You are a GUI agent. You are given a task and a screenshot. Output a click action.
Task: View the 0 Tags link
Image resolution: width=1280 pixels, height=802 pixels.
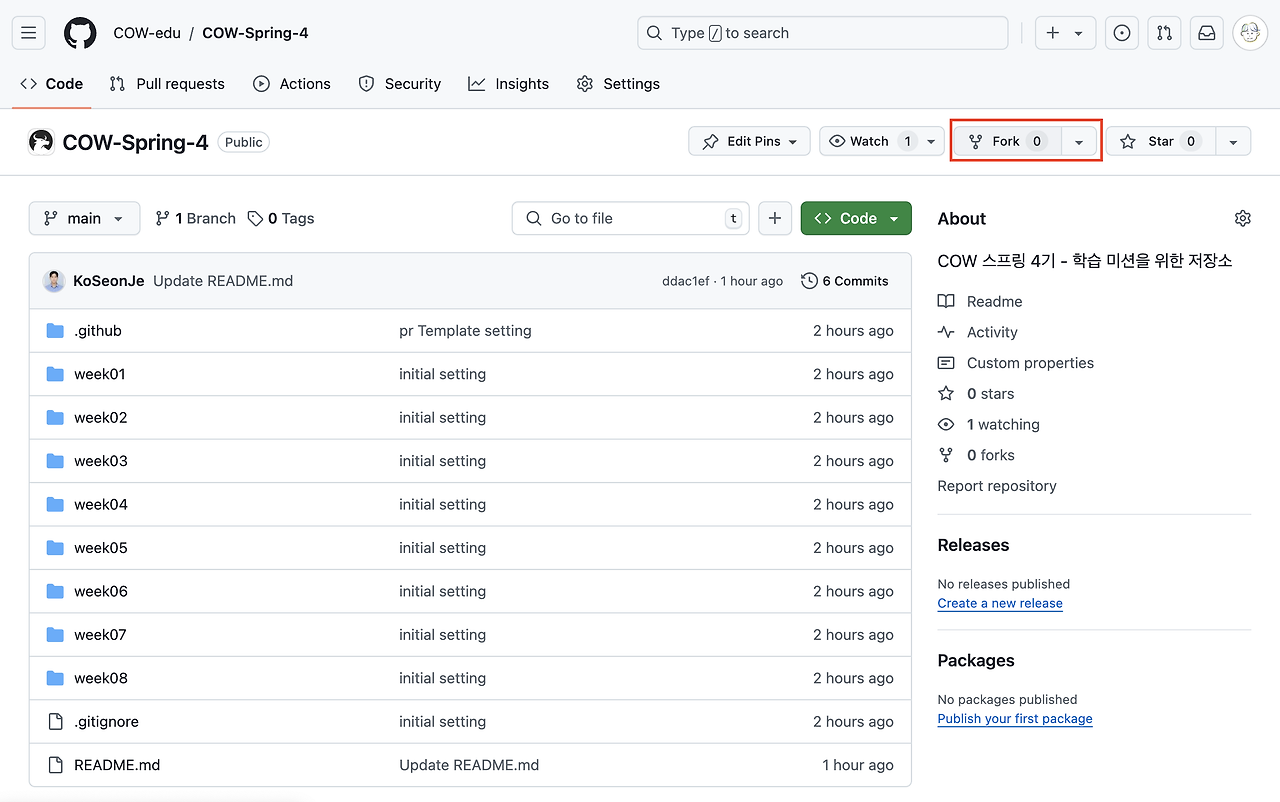[281, 218]
